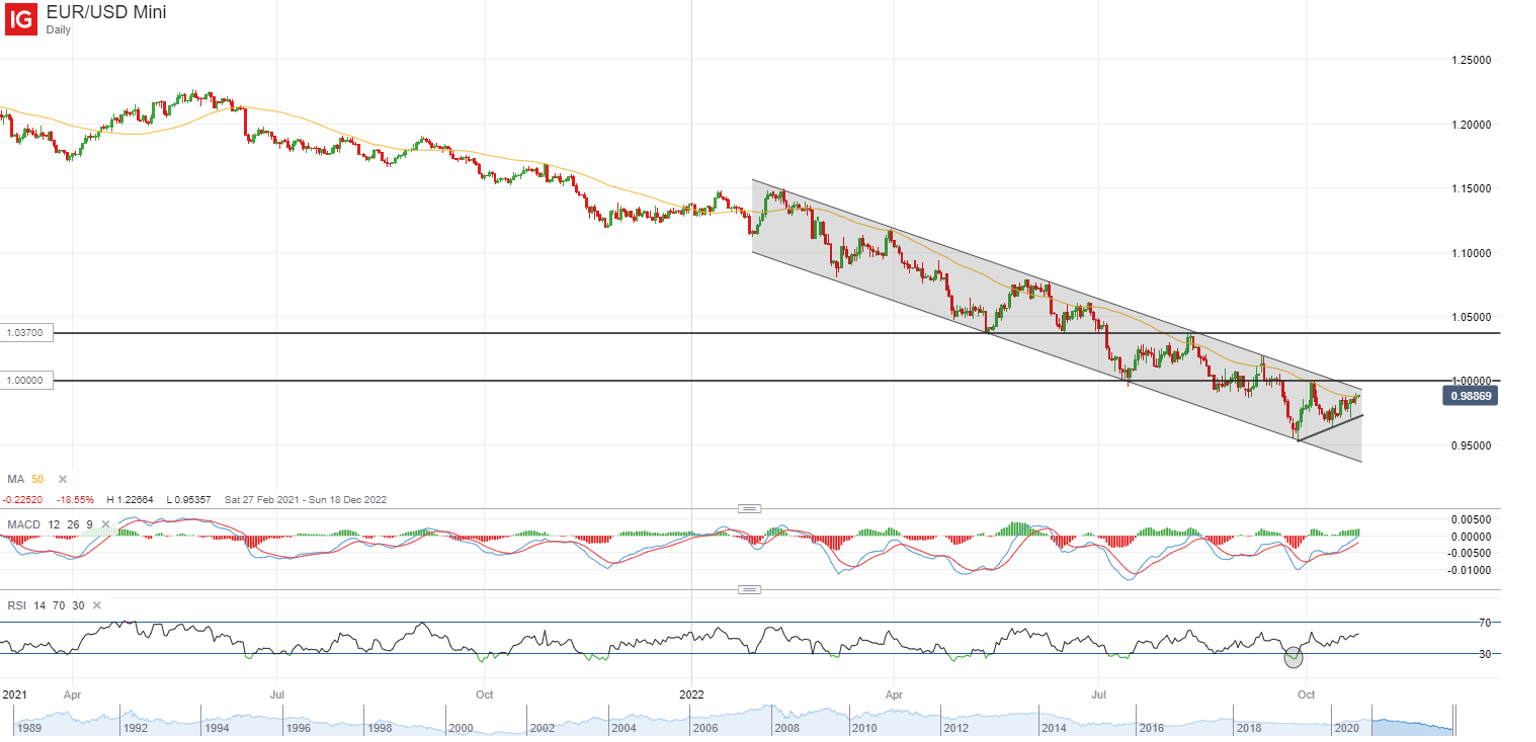Image resolution: width=1536 pixels, height=742 pixels.
Task: Click the MA indicator label
Action: pyautogui.click(x=15, y=480)
